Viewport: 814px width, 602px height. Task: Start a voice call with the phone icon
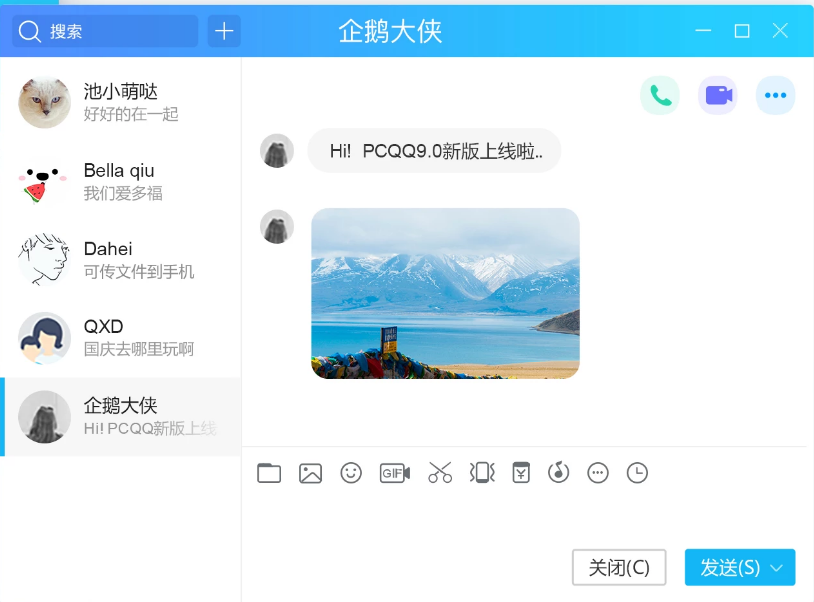pyautogui.click(x=660, y=95)
